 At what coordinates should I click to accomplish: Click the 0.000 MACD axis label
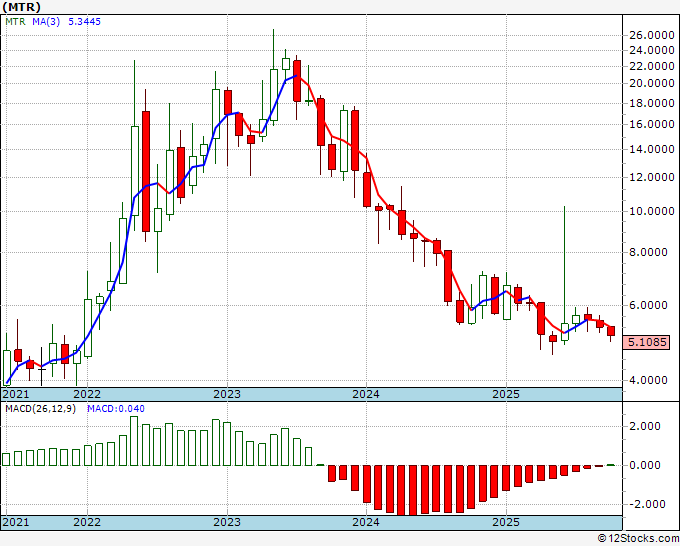click(x=645, y=465)
